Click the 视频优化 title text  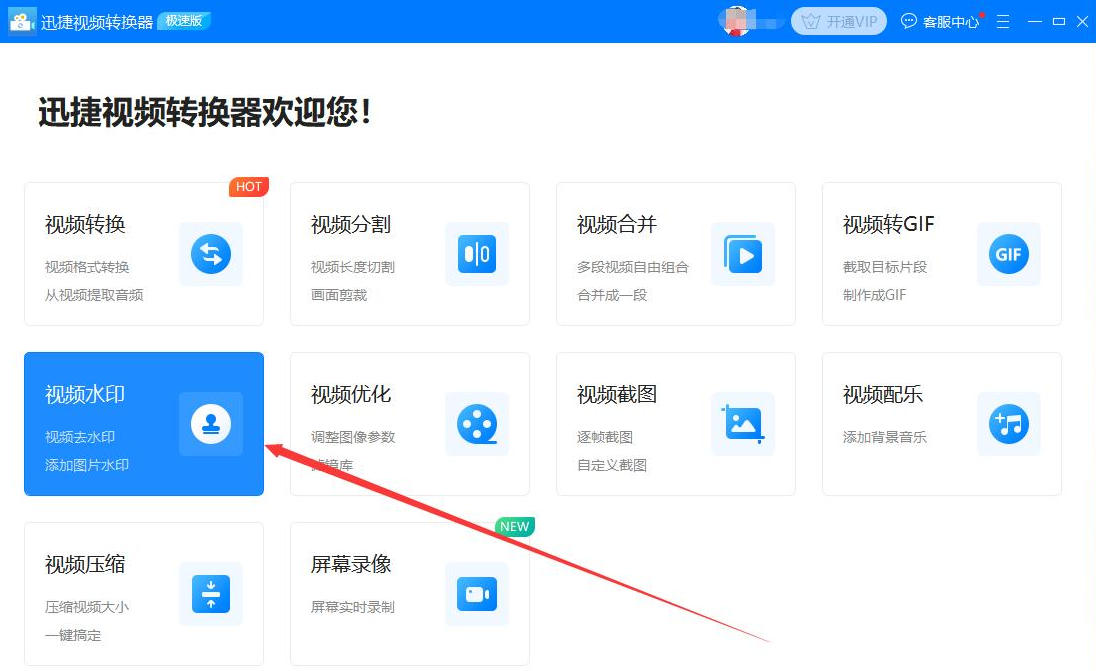point(351,394)
